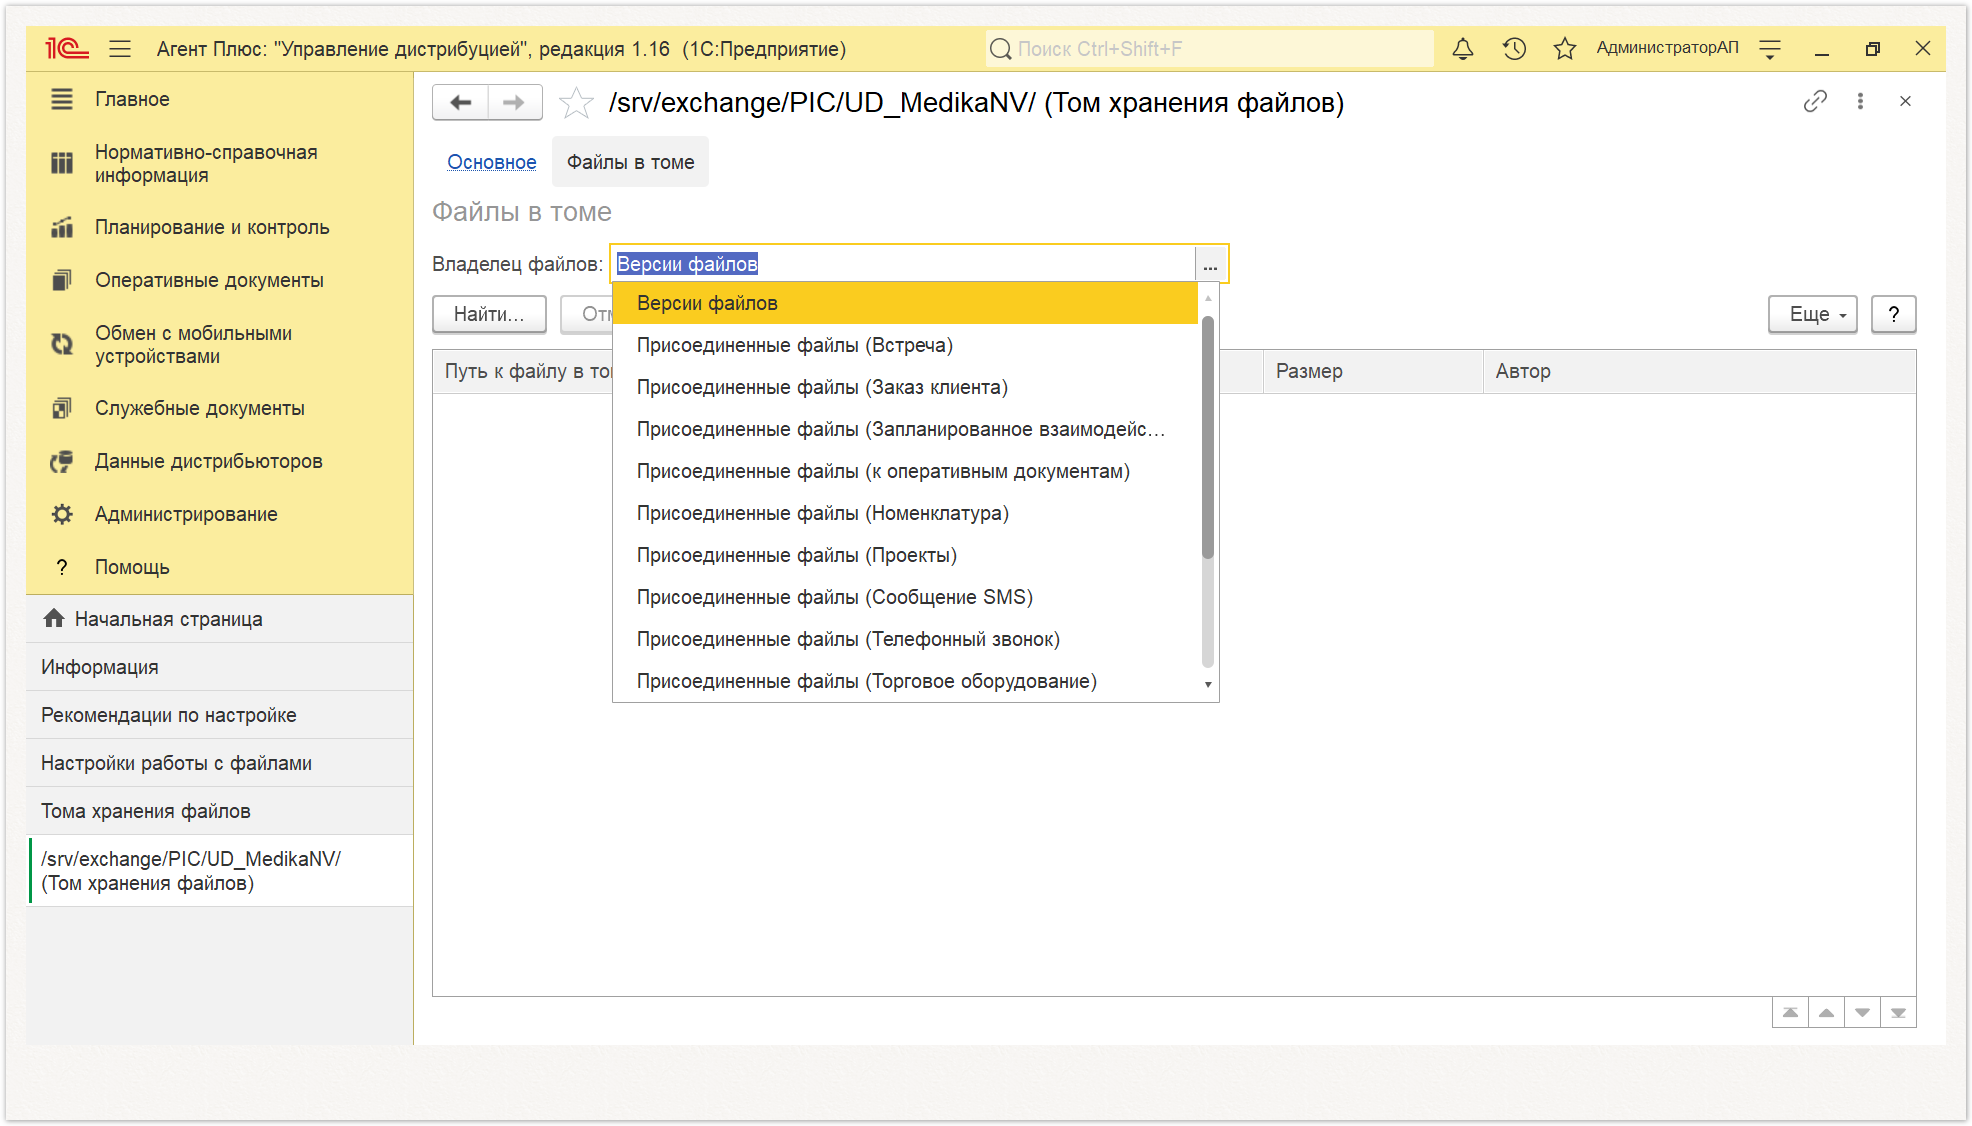This screenshot has width=1972, height=1126.
Task: Click the global search field
Action: [1210, 48]
